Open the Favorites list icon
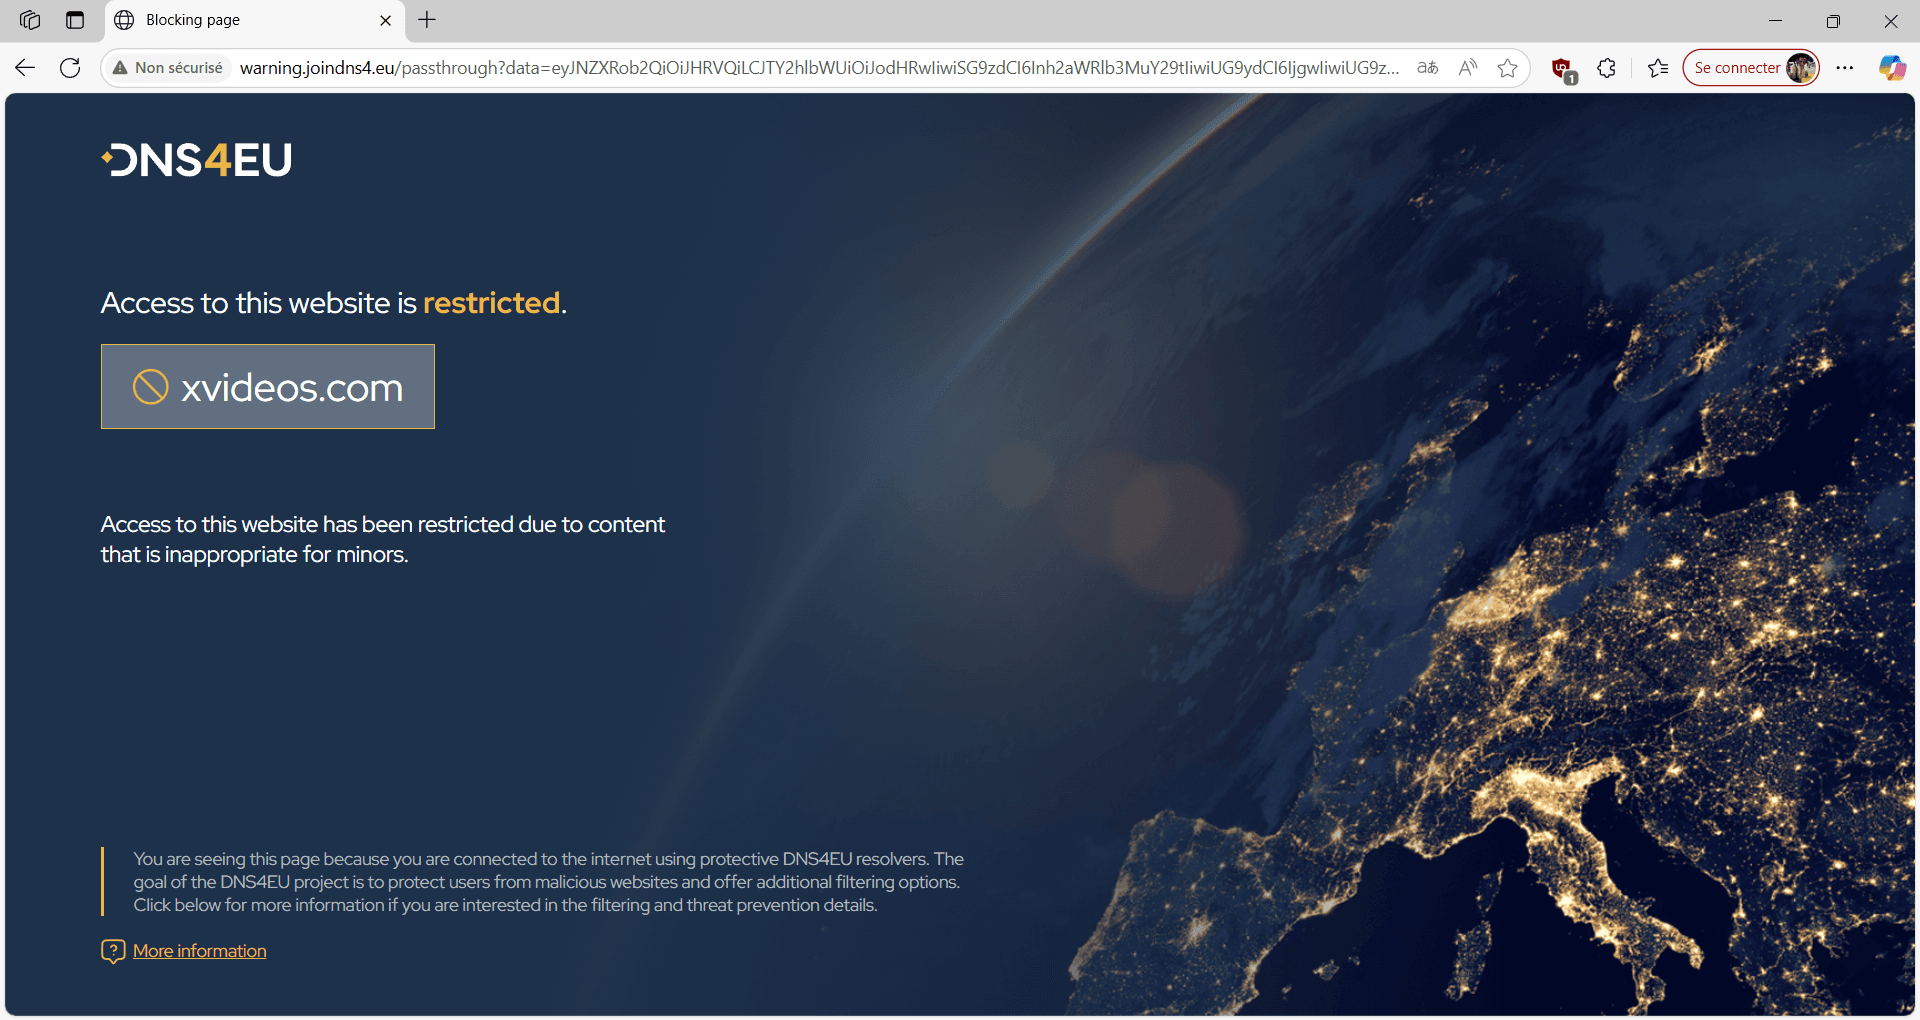Screen dimensions: 1920x1020 [1658, 68]
